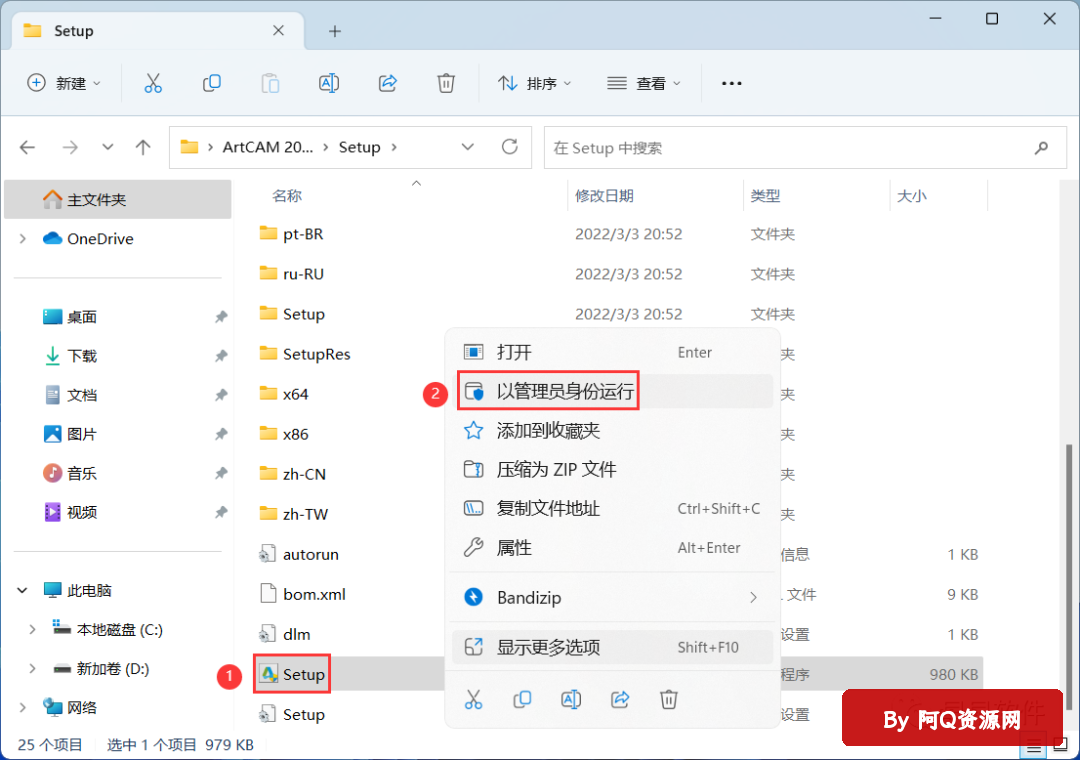Open the 查看 view dropdown
Viewport: 1080px width, 760px height.
coord(643,83)
